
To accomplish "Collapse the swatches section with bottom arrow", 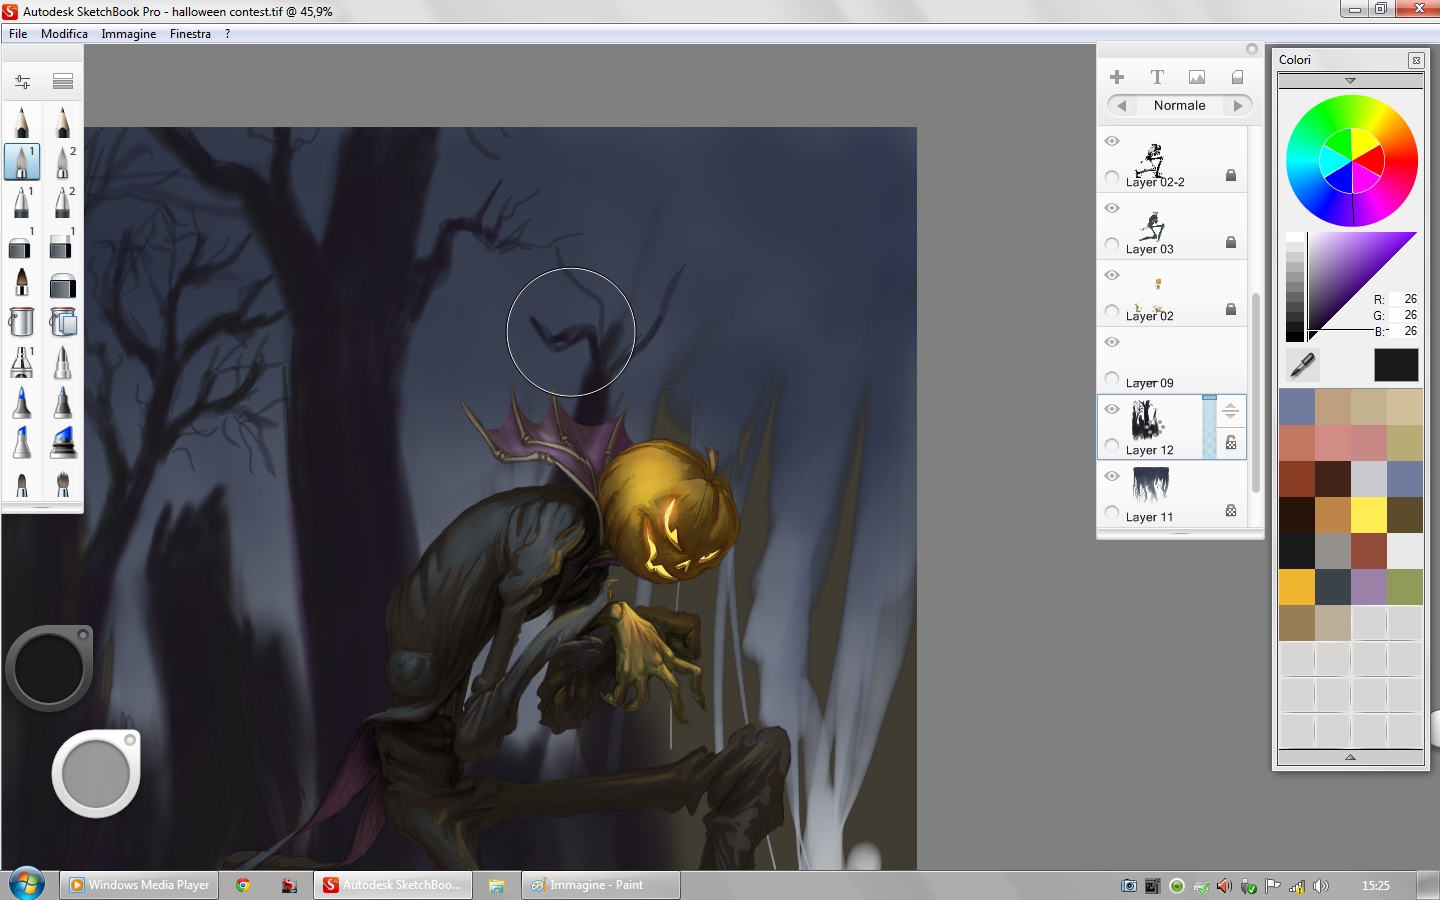I will pyautogui.click(x=1350, y=758).
